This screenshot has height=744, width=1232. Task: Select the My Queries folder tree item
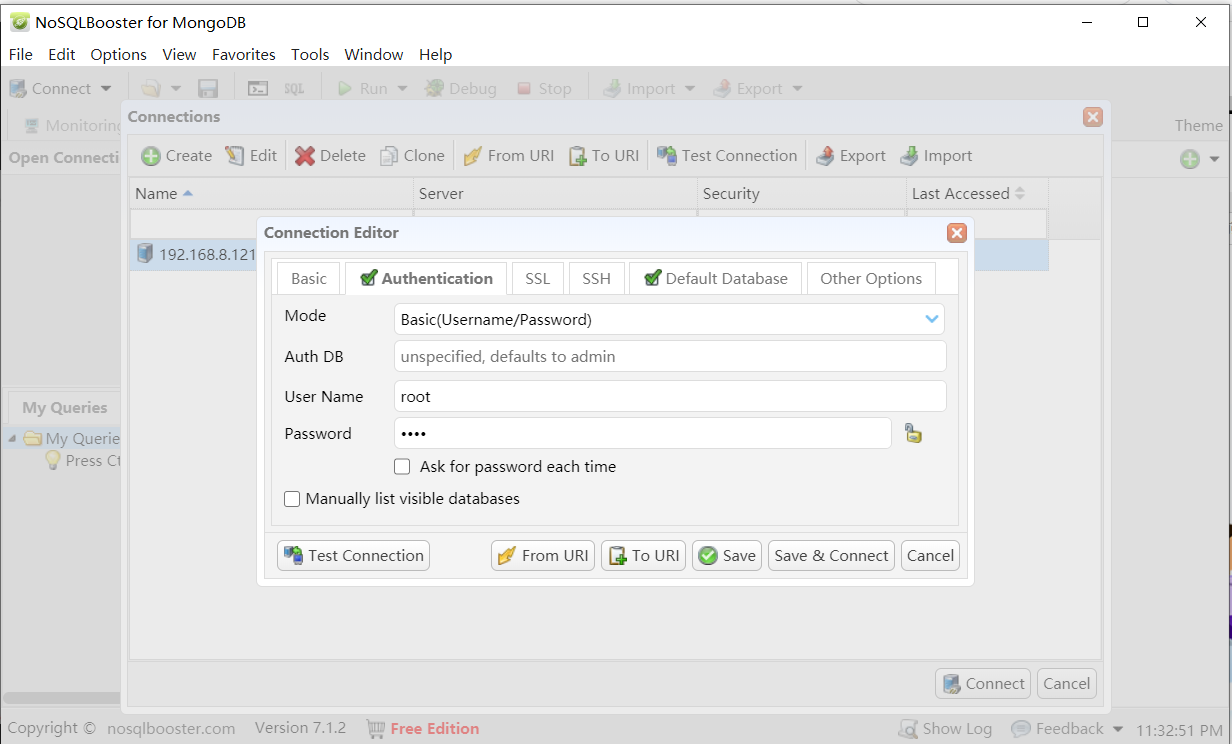click(72, 439)
